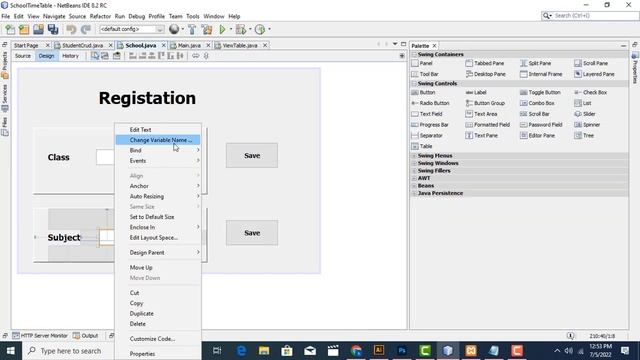Select the Spinner component in the Palette
The height and width of the screenshot is (360, 640).
tap(587, 124)
